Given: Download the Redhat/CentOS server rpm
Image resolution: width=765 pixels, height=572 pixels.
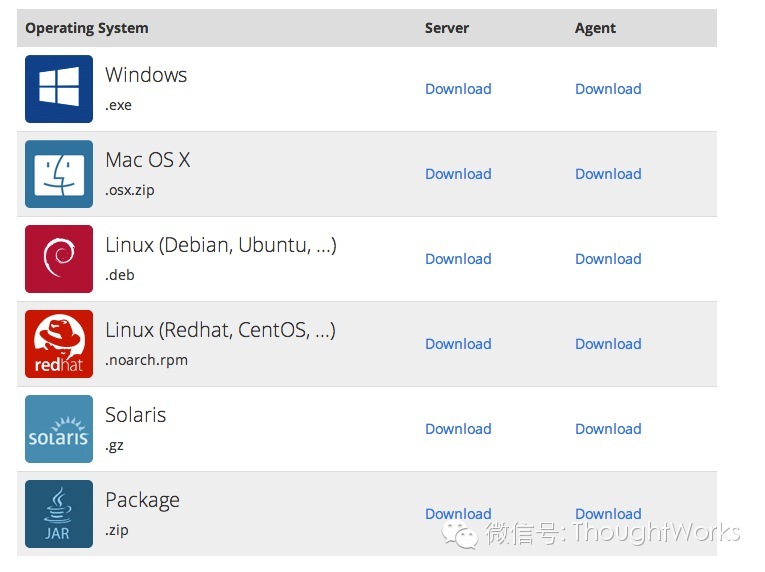Looking at the screenshot, I should [x=458, y=344].
